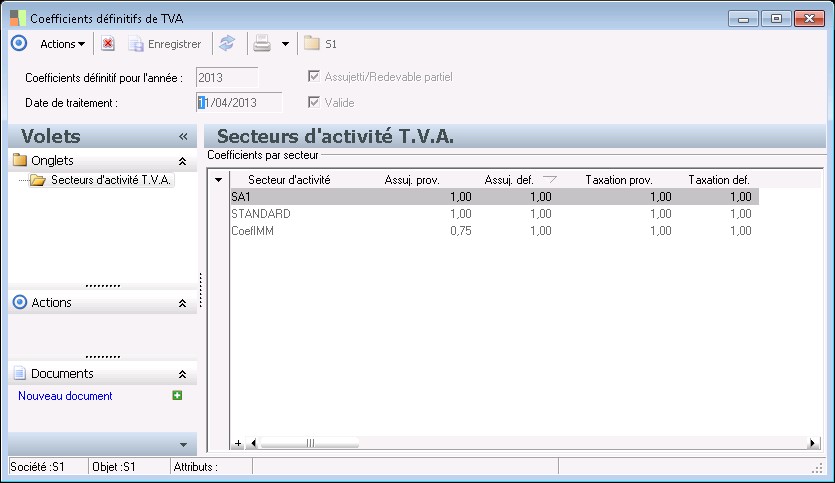The width and height of the screenshot is (835, 483).
Task: Toggle the Assujetti/Redevable partiel checkbox
Action: (314, 77)
